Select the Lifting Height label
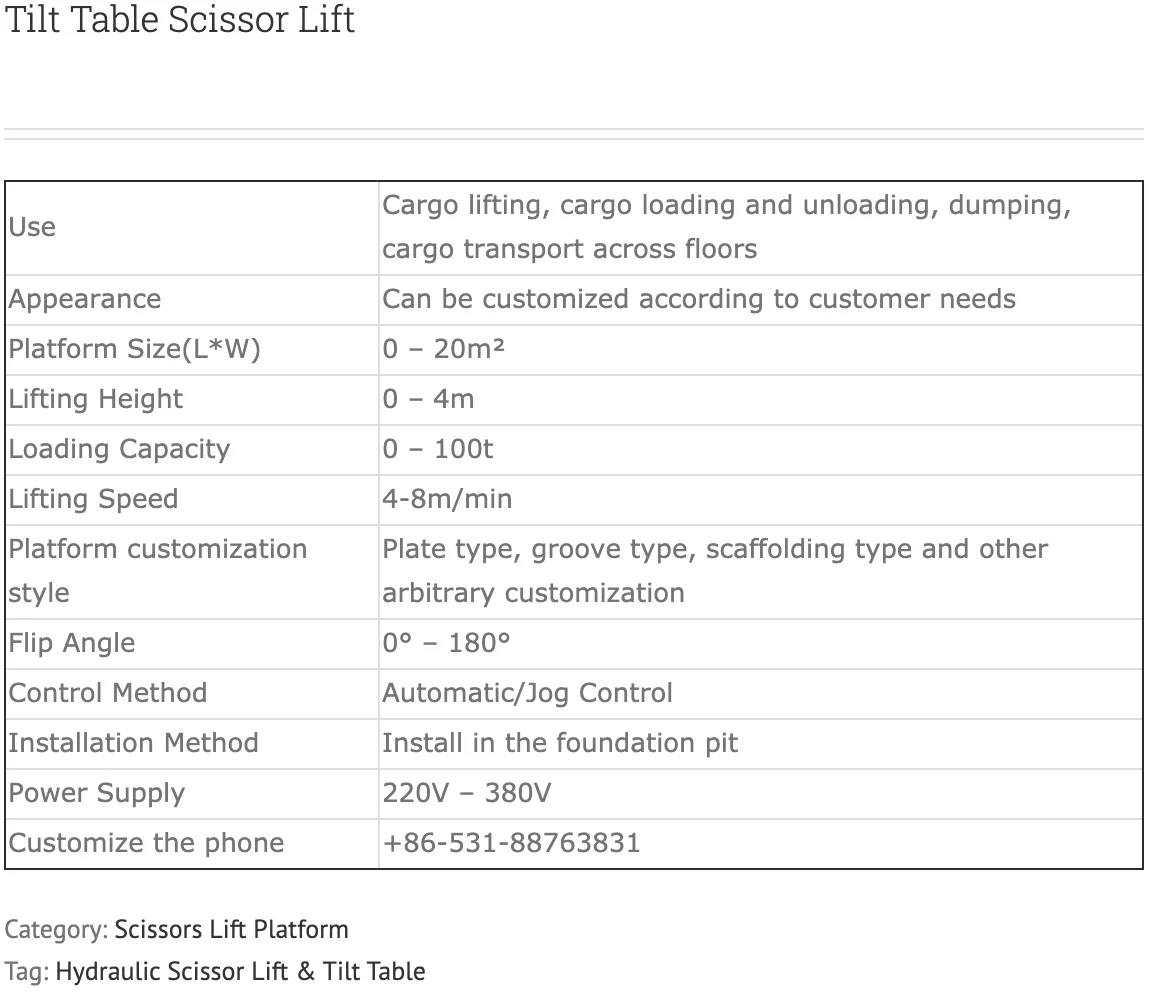Screen dimensions: 1154x1002 pos(96,399)
